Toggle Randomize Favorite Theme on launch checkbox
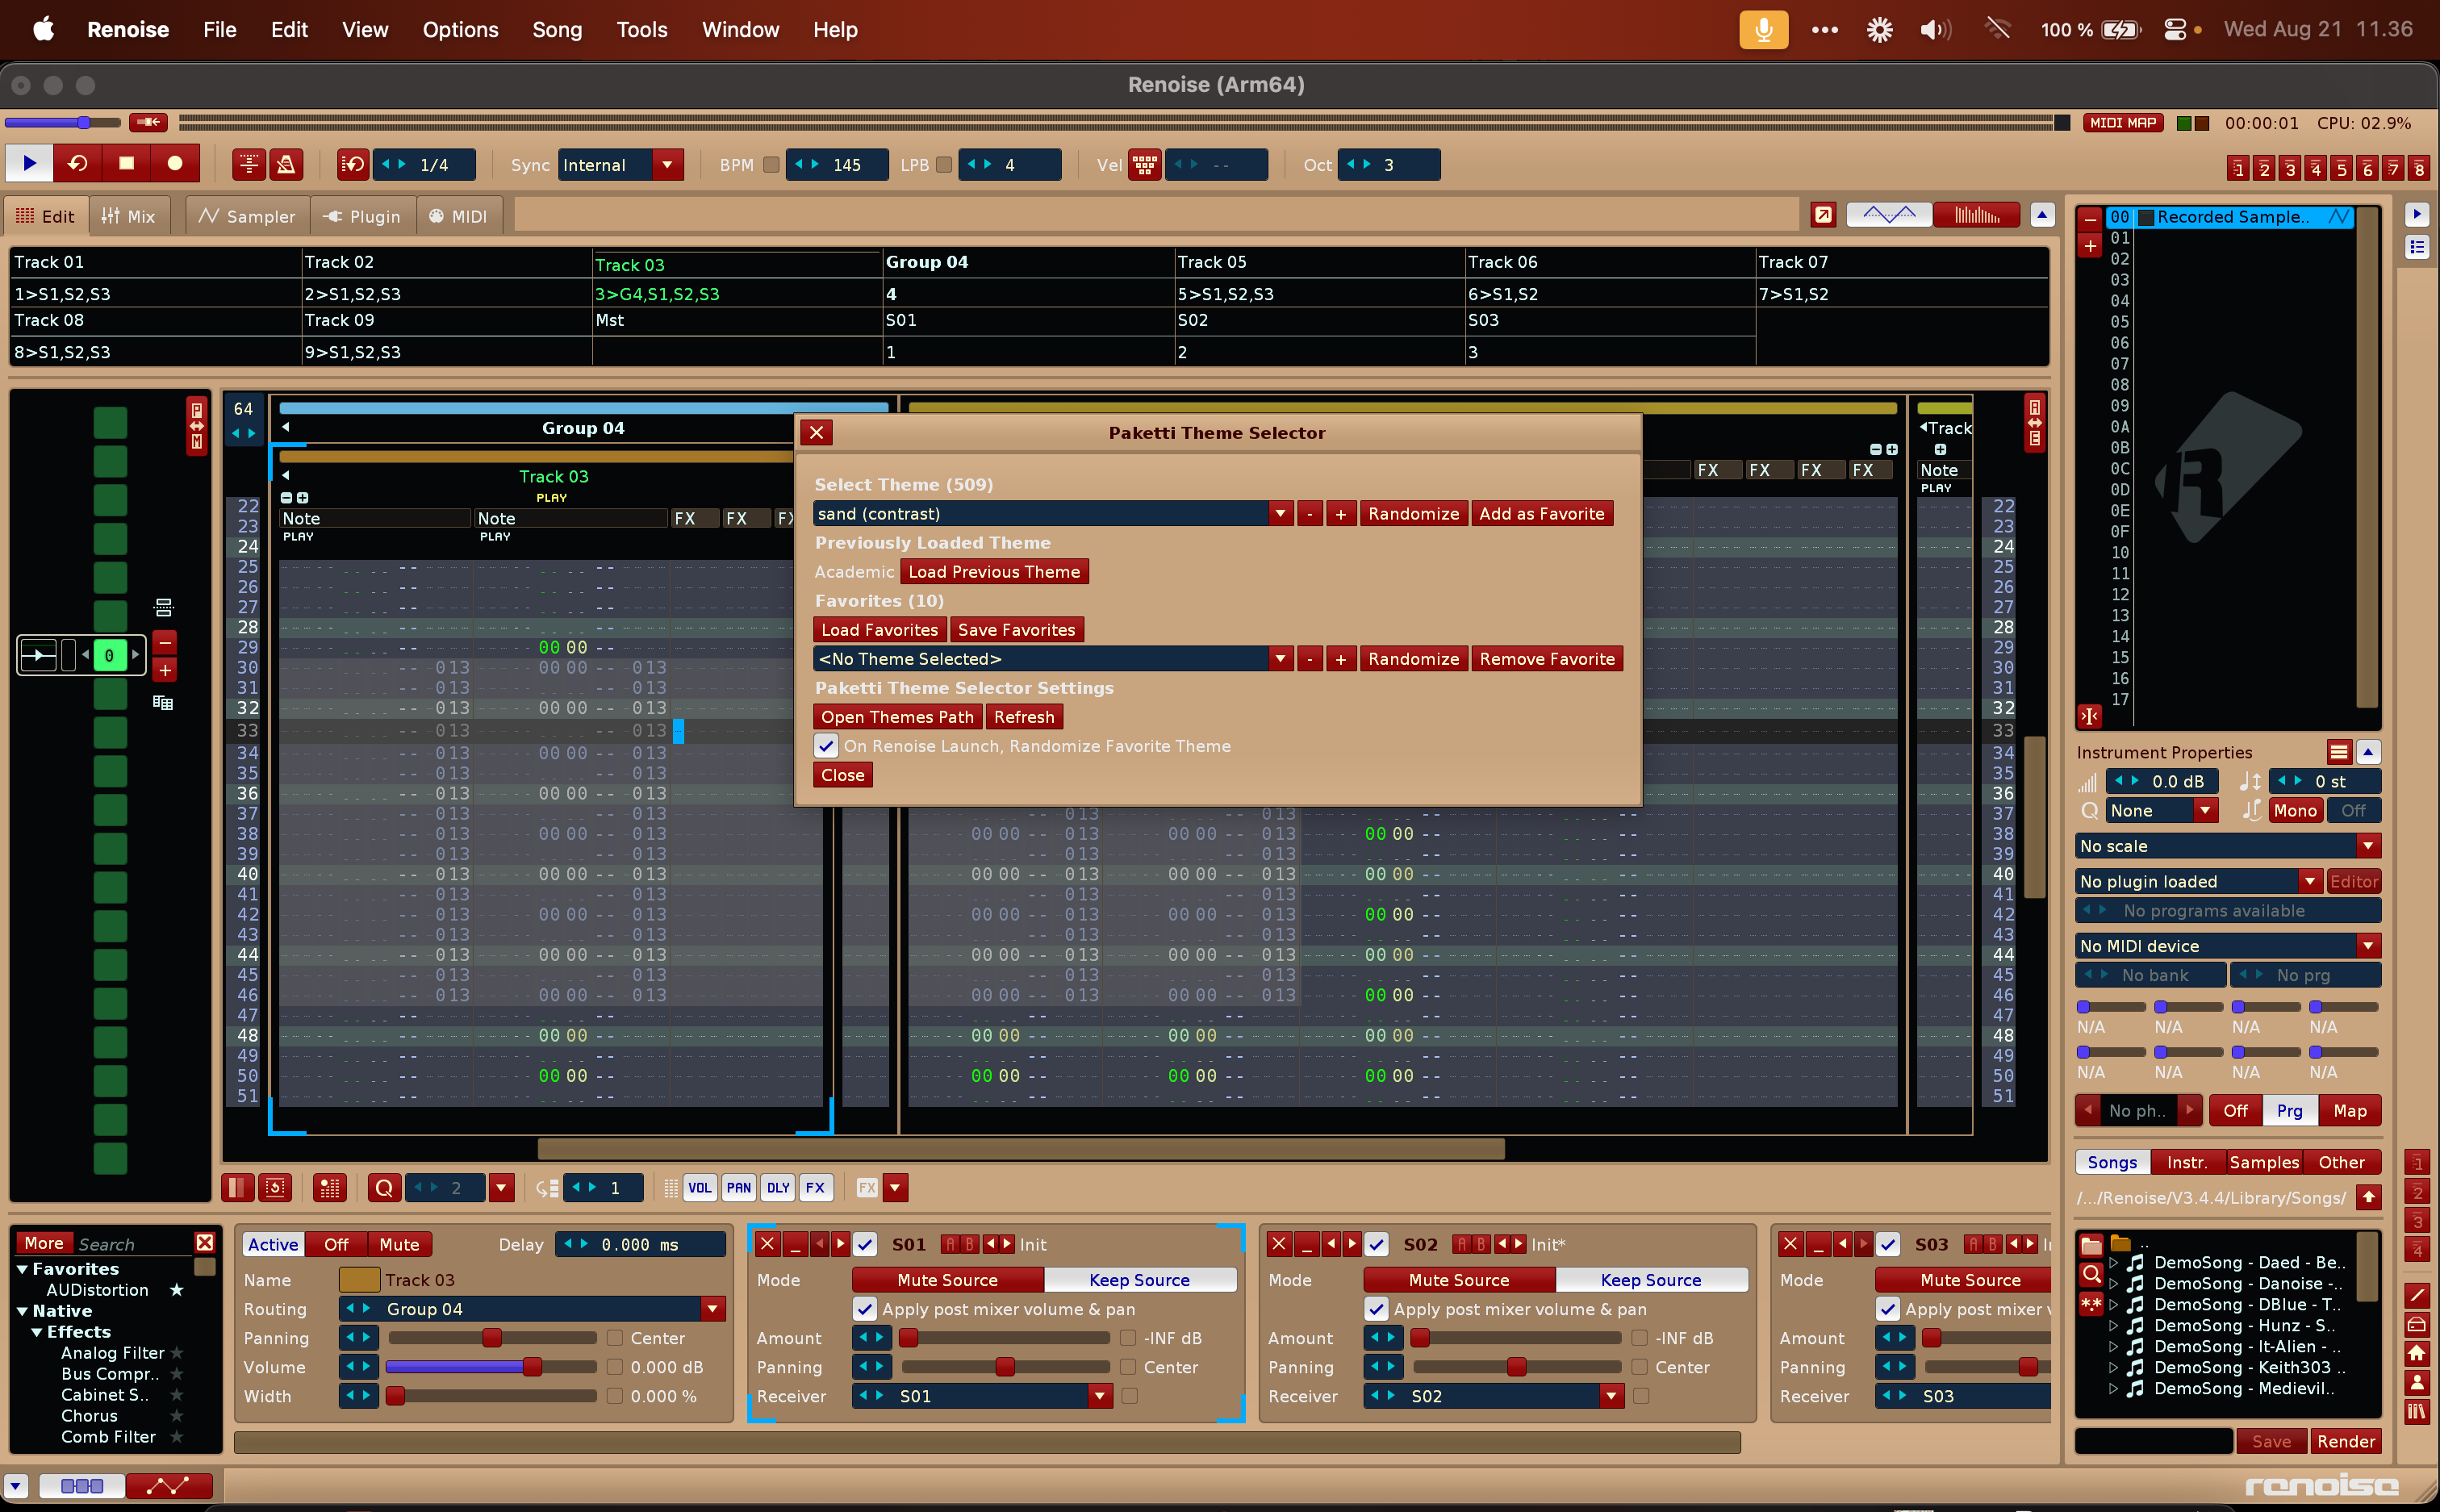The height and width of the screenshot is (1512, 2440). (x=826, y=746)
